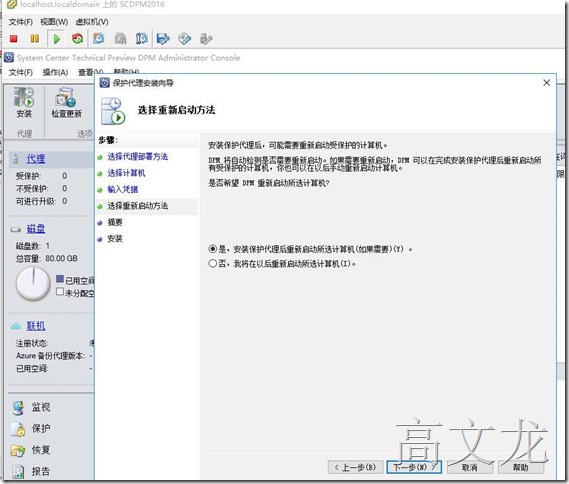
Task: Click the greyed snapshot revert icon
Action: tap(120, 38)
